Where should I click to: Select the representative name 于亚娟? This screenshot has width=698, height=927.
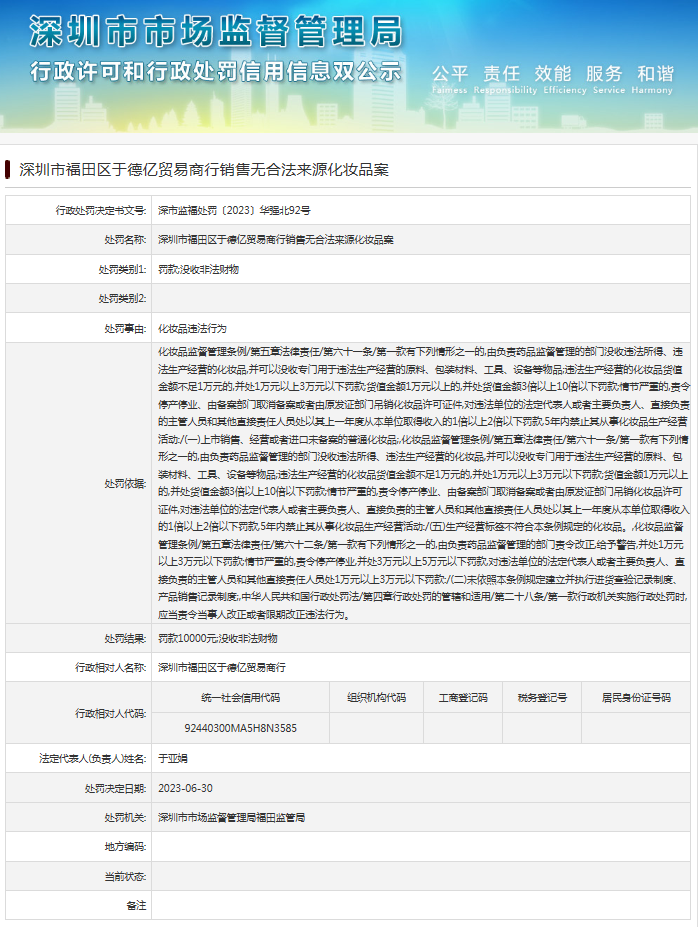(x=173, y=759)
